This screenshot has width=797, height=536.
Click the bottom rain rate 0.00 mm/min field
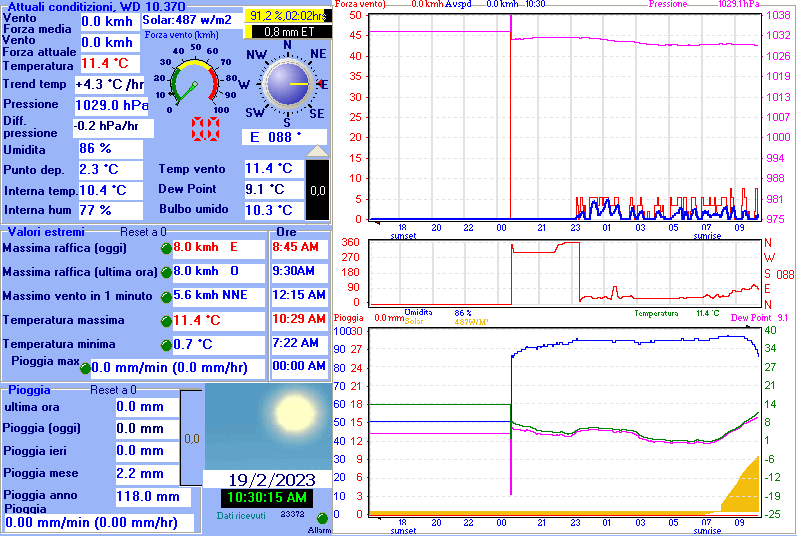pyautogui.click(x=99, y=522)
